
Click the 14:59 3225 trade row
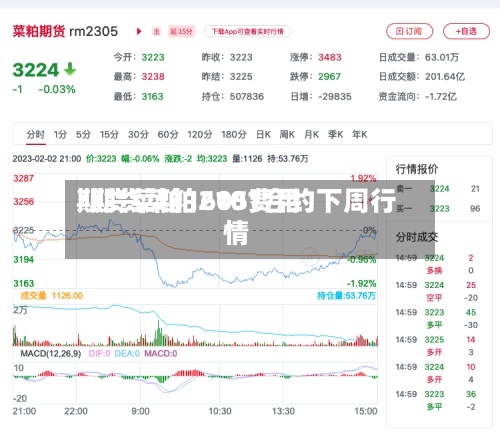[435, 340]
